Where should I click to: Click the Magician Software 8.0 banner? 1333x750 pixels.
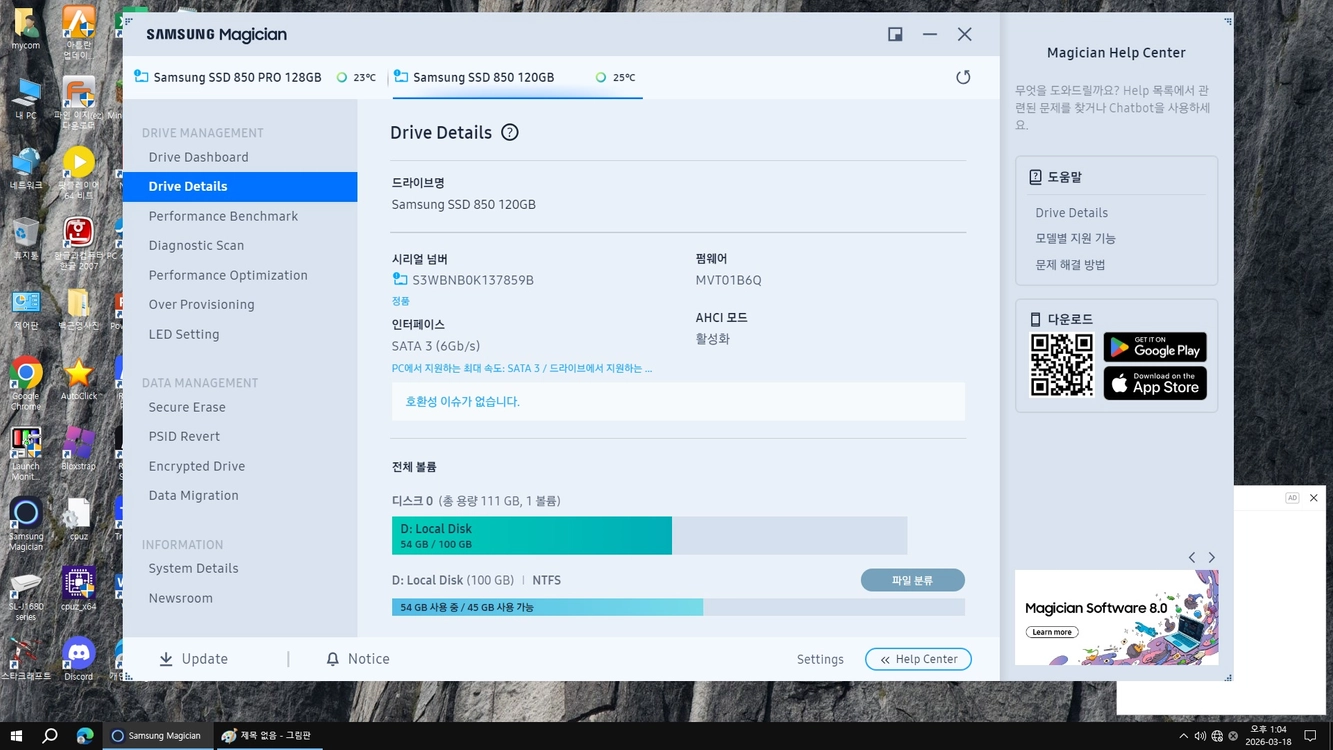(1116, 617)
